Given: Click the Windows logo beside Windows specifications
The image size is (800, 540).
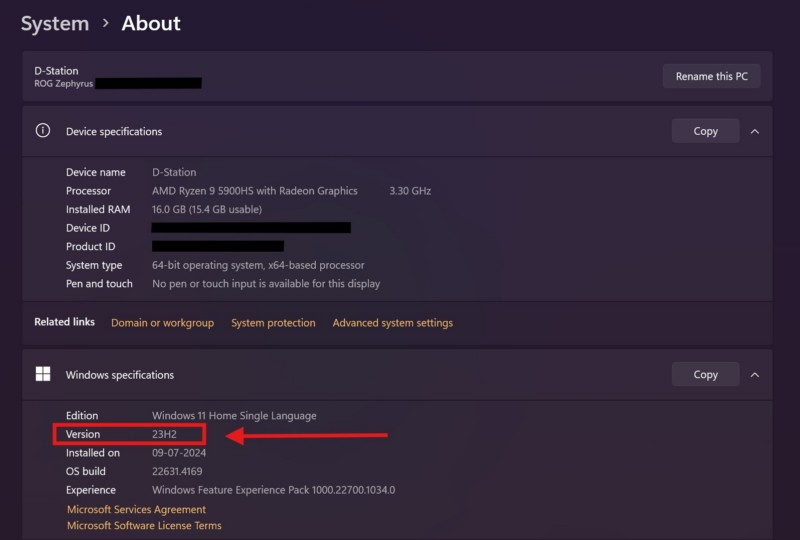Looking at the screenshot, I should coord(43,375).
